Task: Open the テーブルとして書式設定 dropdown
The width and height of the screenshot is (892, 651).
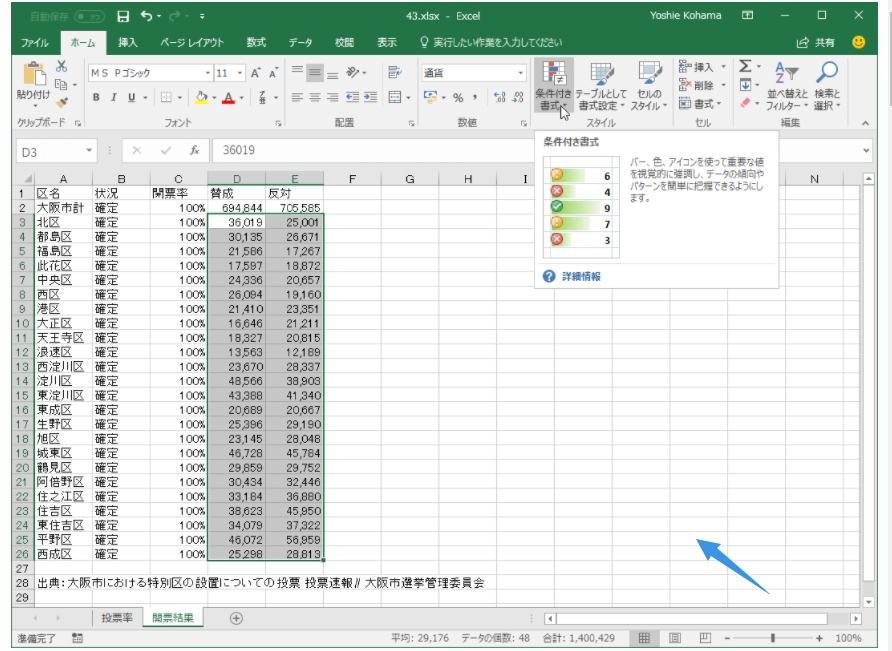Action: tap(601, 86)
